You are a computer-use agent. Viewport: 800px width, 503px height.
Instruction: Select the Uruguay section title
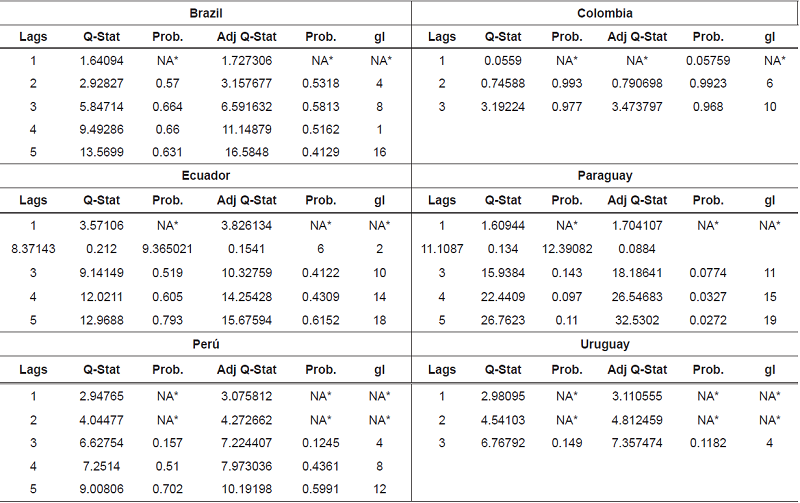click(605, 343)
